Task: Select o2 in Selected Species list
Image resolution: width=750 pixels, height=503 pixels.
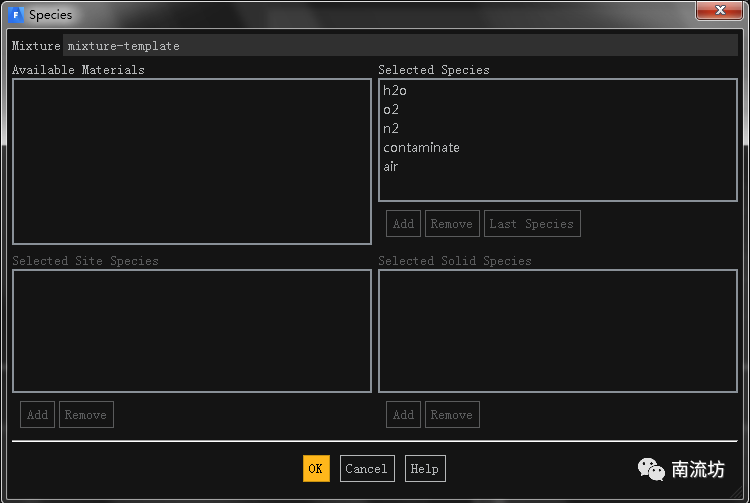Action: tap(391, 110)
